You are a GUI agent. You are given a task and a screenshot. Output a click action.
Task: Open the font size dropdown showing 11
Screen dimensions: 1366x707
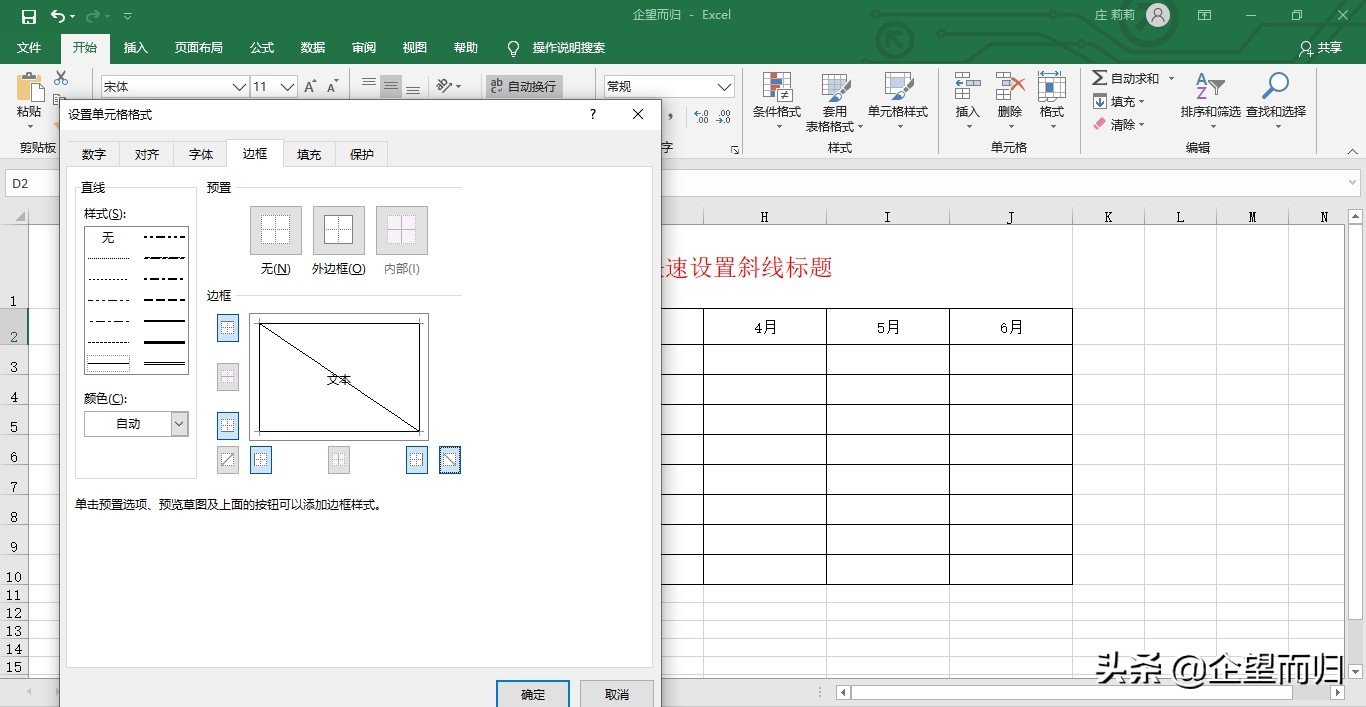click(x=287, y=86)
